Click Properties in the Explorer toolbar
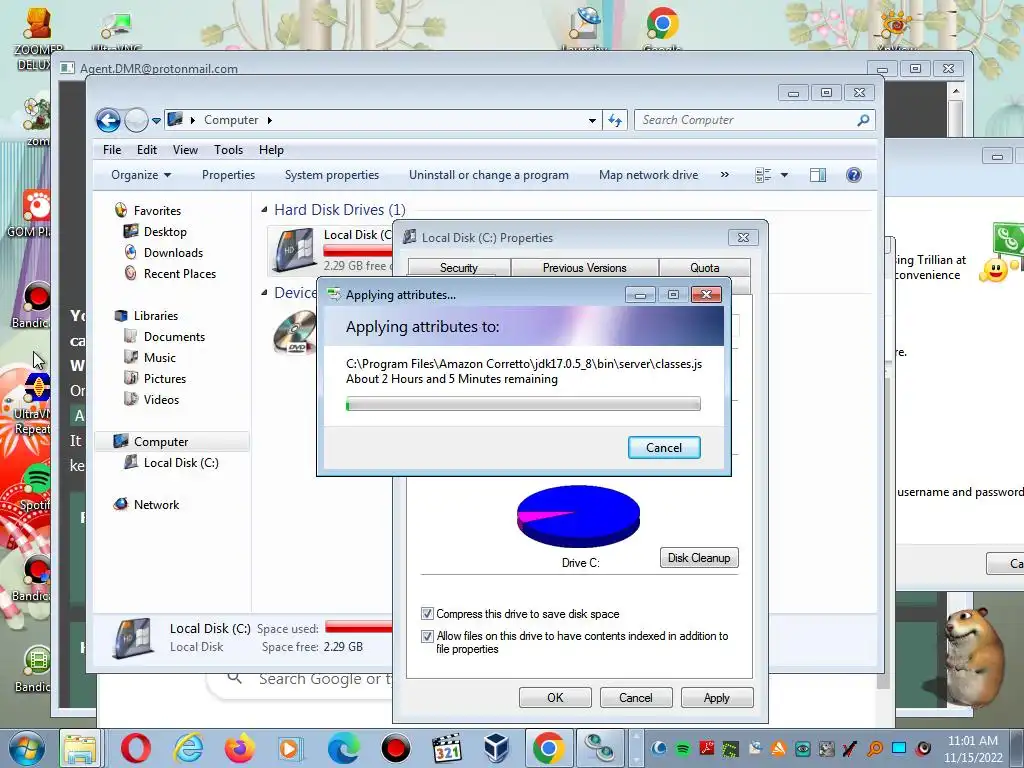 pos(228,175)
